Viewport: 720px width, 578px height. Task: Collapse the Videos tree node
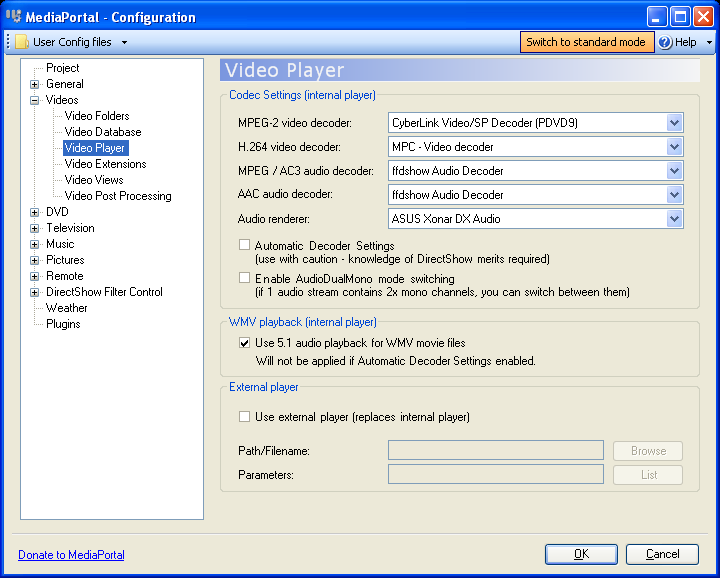[x=34, y=100]
